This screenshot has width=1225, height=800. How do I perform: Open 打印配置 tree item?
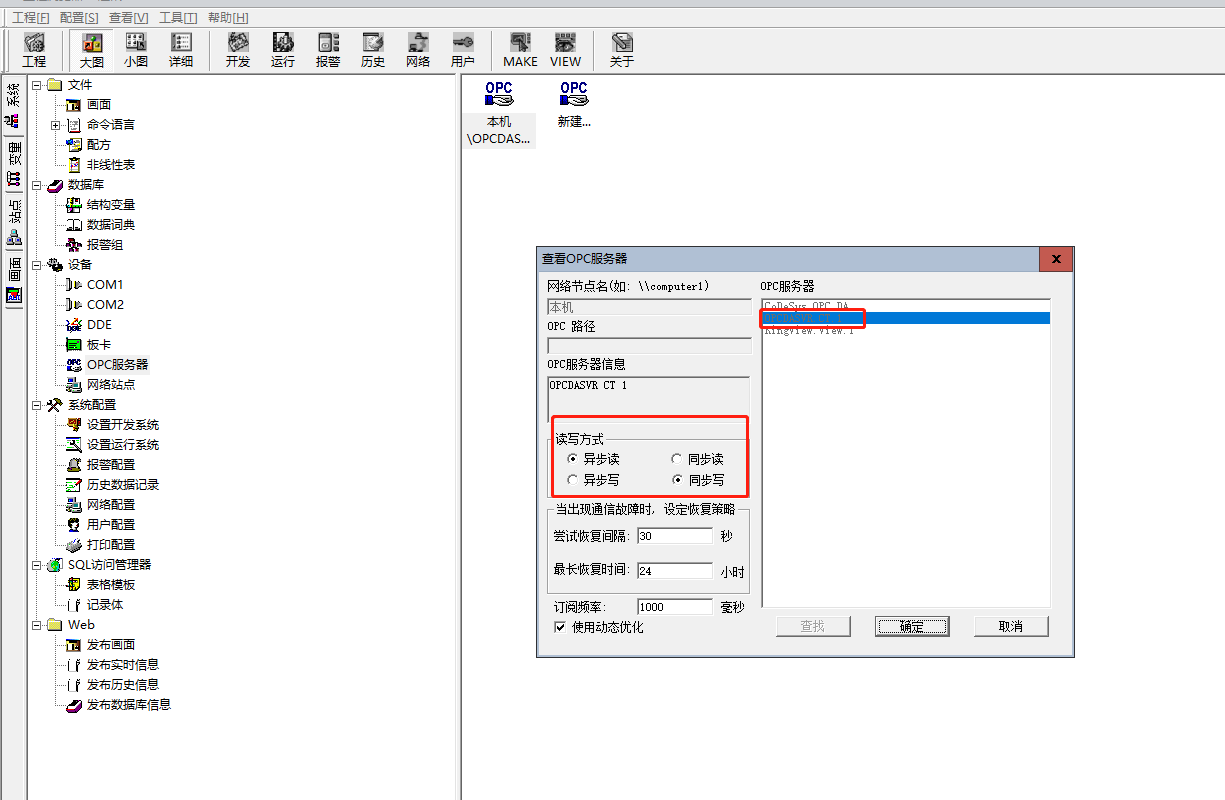(110, 544)
